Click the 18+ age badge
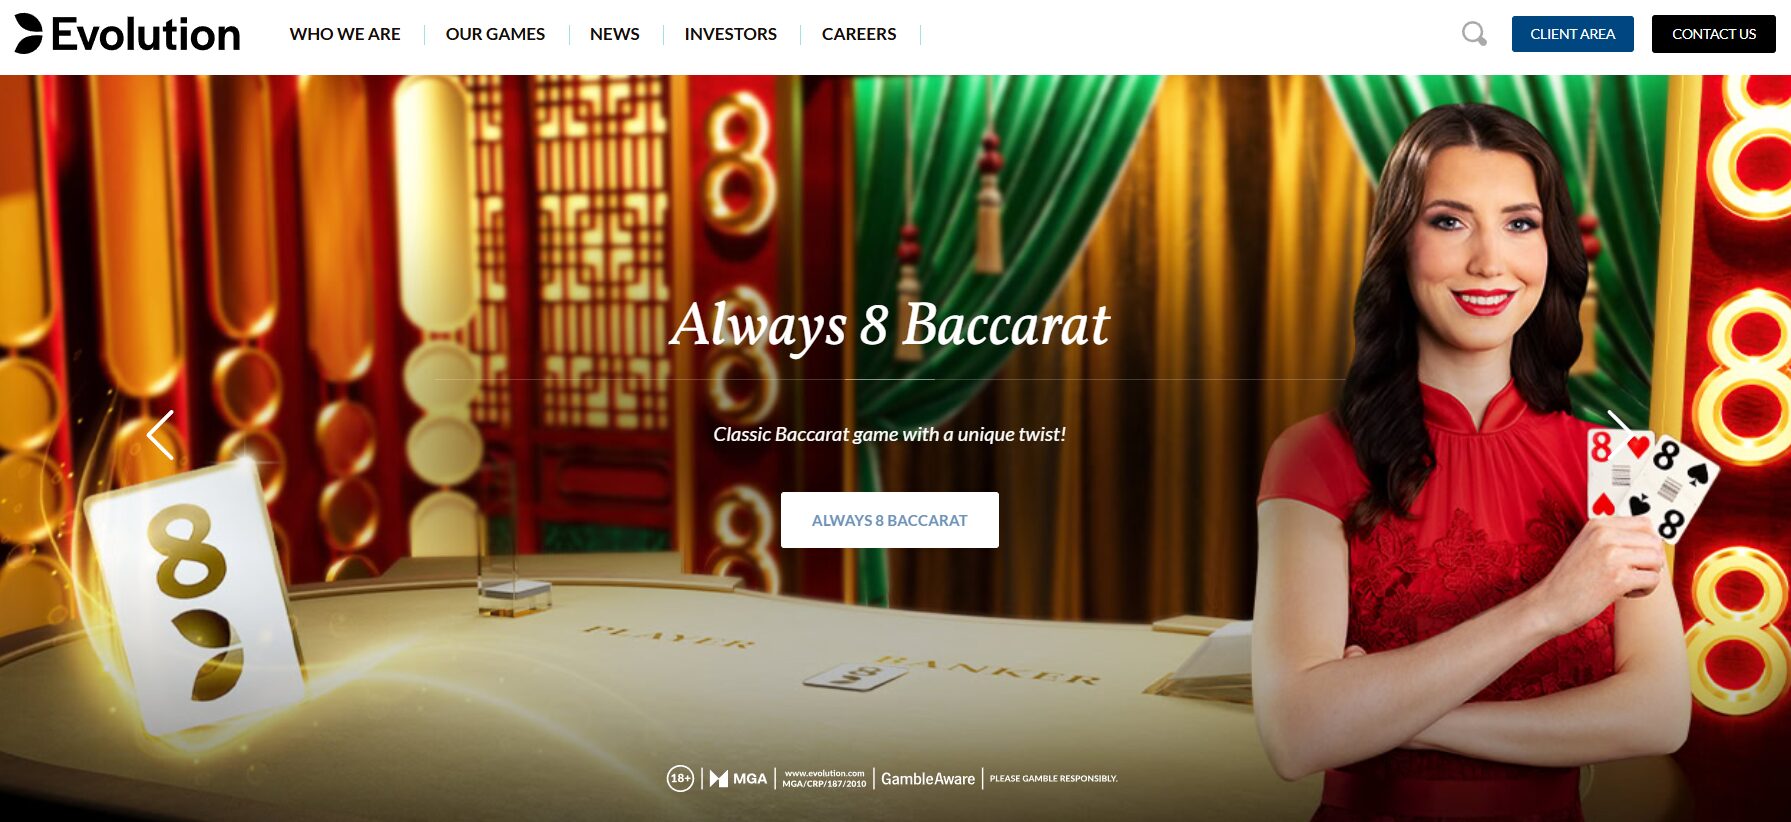Image resolution: width=1791 pixels, height=822 pixels. [680, 778]
